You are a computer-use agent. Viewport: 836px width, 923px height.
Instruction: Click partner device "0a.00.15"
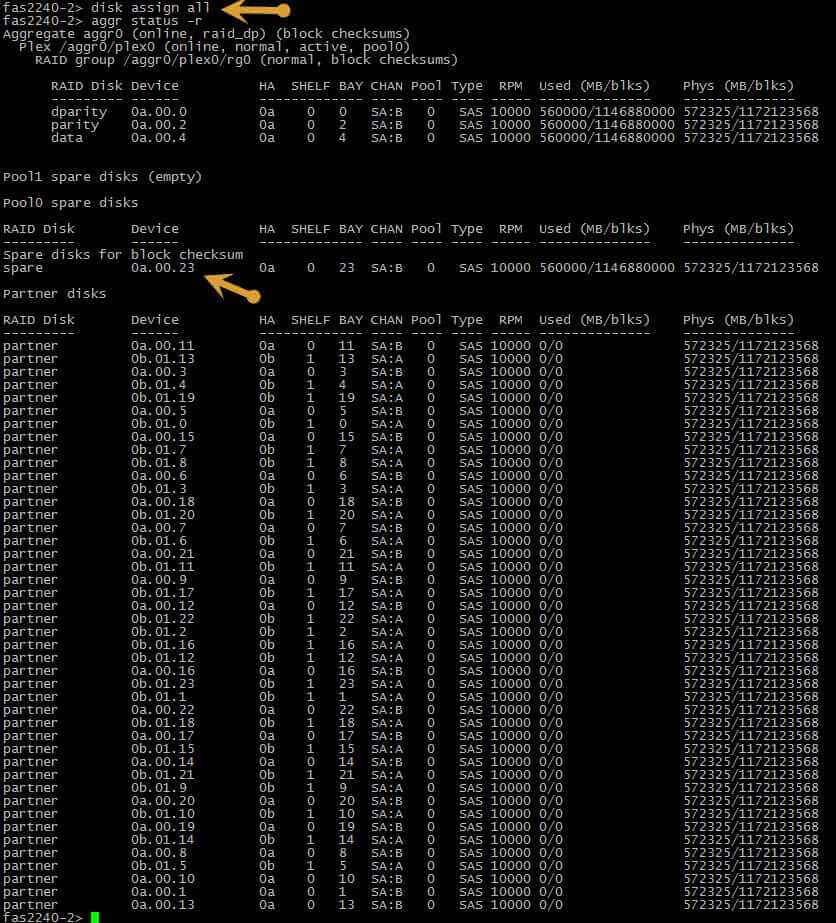click(x=162, y=437)
